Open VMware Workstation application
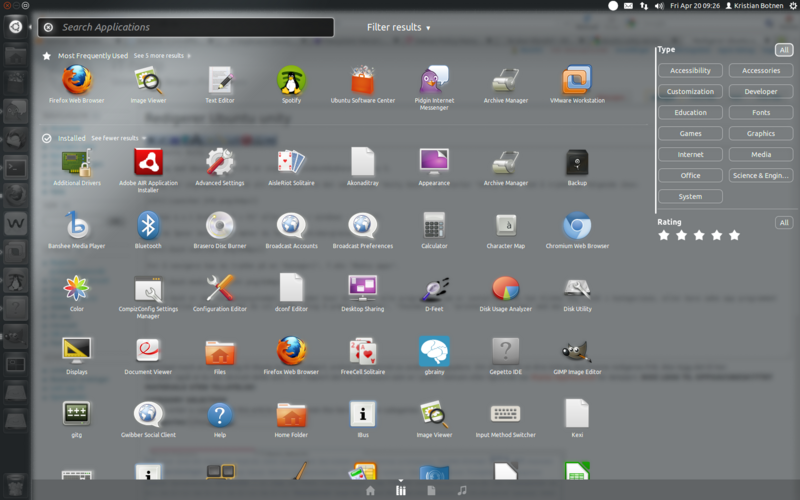 pyautogui.click(x=577, y=81)
